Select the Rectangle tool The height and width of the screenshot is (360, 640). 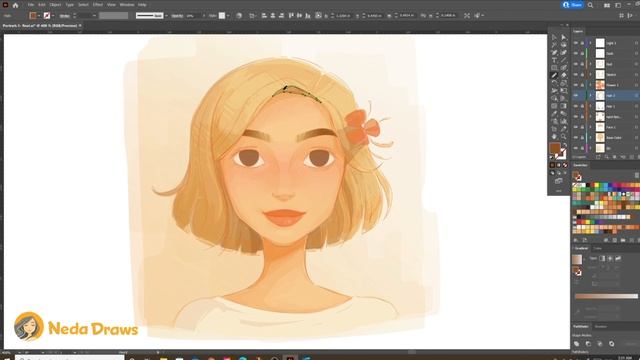(x=554, y=68)
